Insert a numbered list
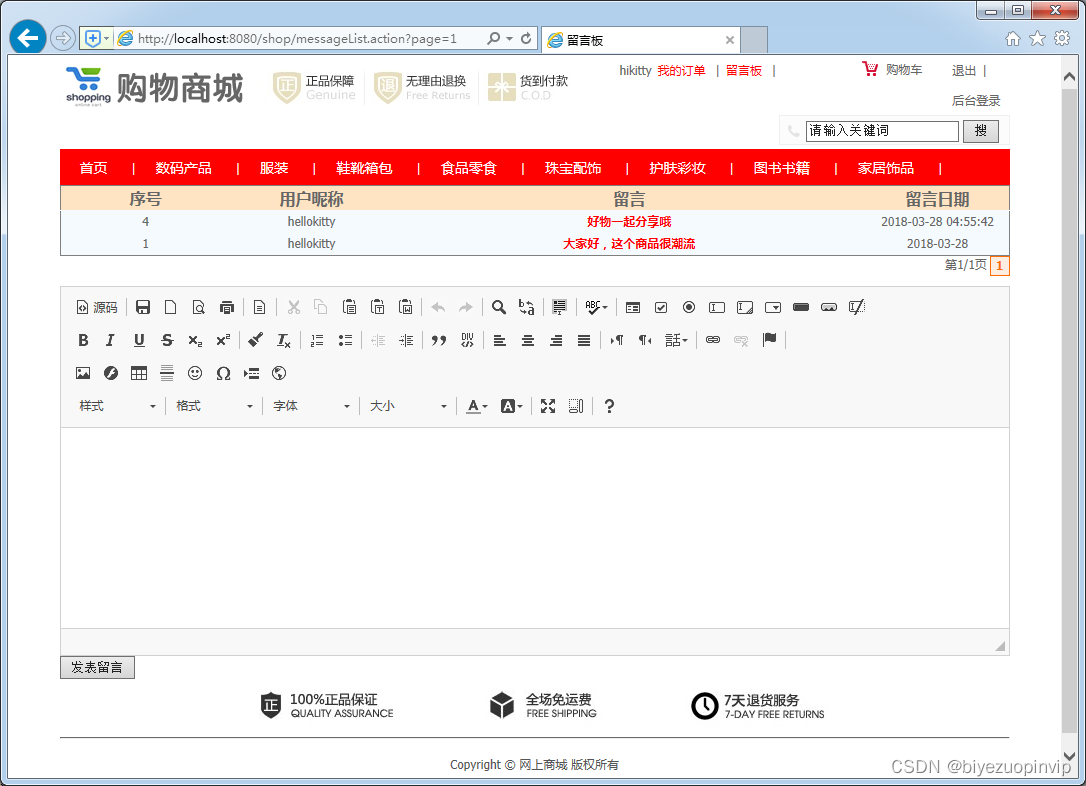The width and height of the screenshot is (1086, 786). (x=317, y=340)
